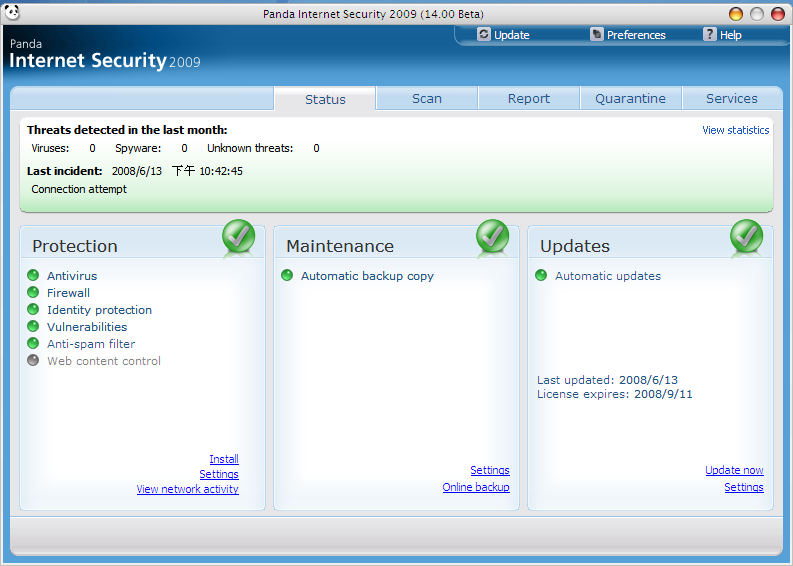The width and height of the screenshot is (793, 566).
Task: Click green dot beside Identity protection
Action: pyautogui.click(x=33, y=309)
